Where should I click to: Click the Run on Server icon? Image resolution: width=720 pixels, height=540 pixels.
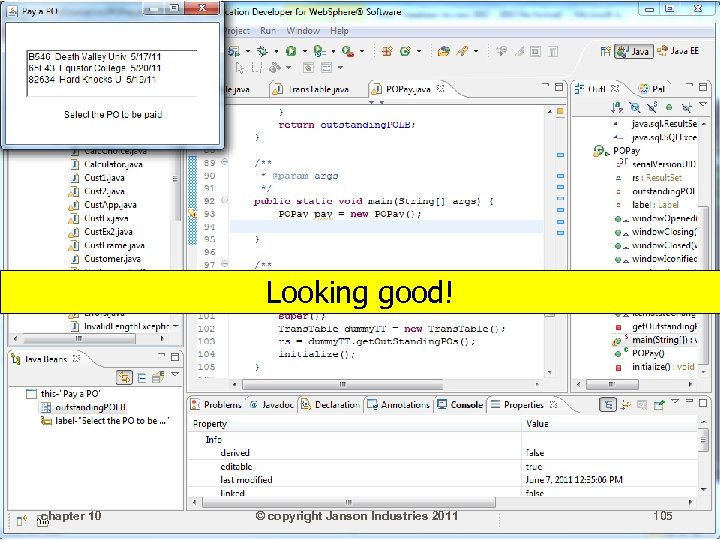(319, 51)
